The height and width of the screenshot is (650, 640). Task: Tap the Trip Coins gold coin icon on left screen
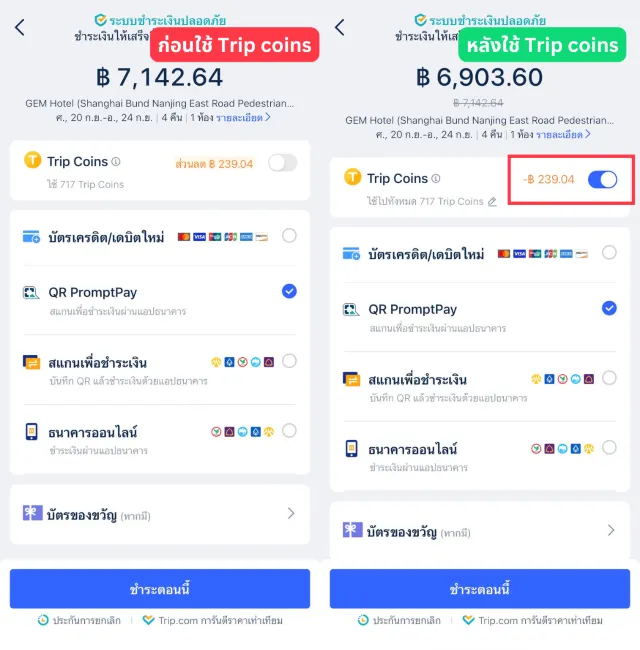pyautogui.click(x=32, y=160)
